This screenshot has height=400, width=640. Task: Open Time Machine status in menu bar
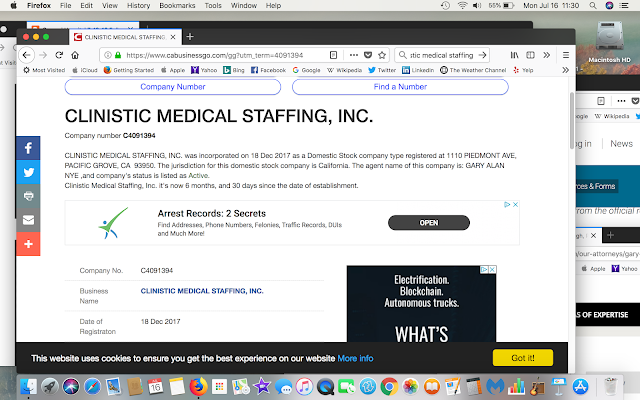click(445, 5)
